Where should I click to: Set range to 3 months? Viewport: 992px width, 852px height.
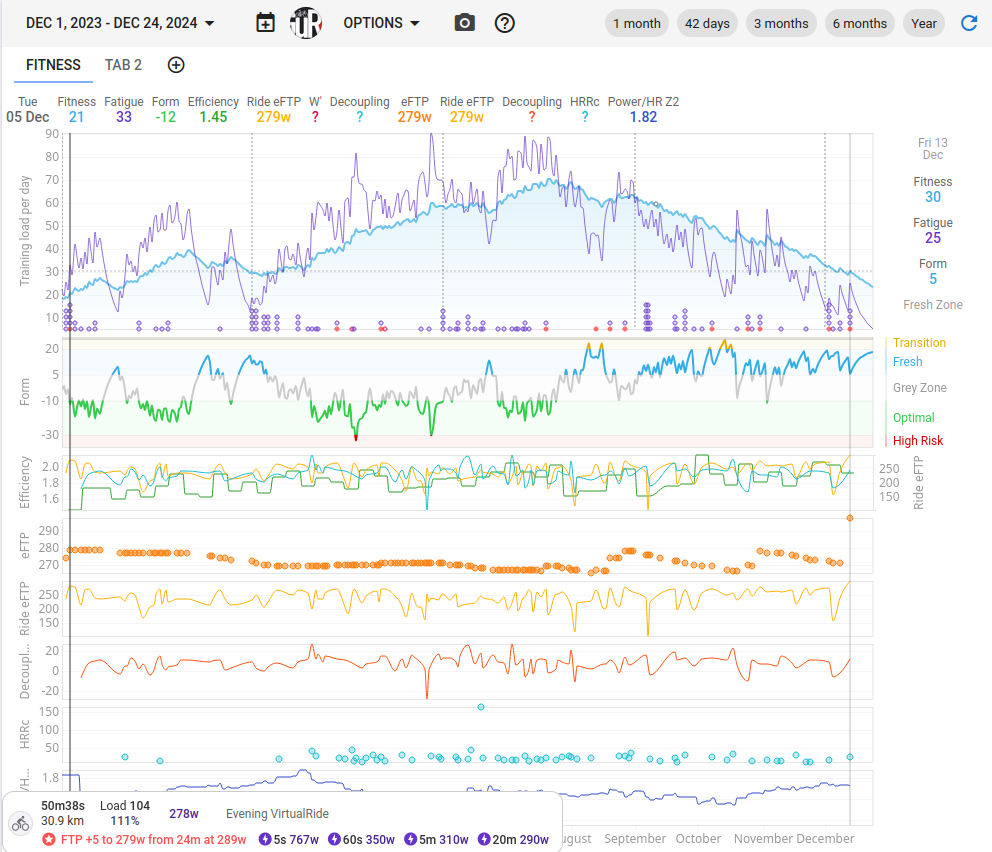tap(781, 23)
